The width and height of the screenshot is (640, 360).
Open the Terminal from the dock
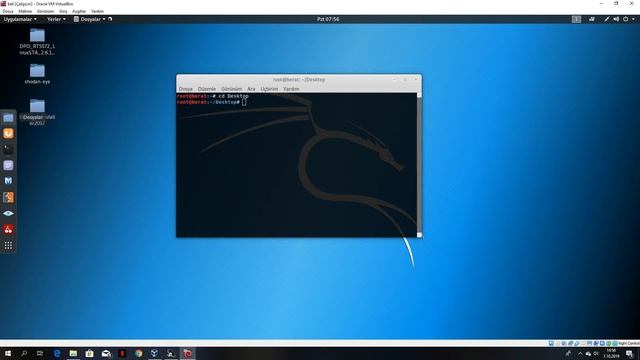[x=8, y=149]
